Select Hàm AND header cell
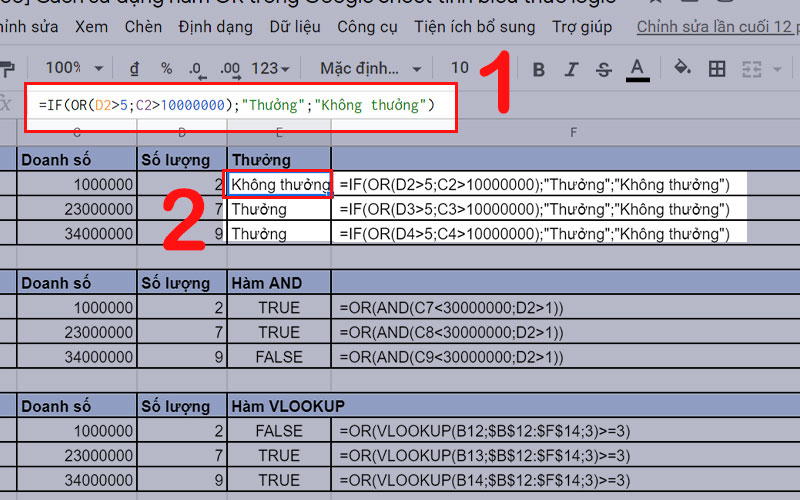The image size is (800, 500). click(279, 283)
